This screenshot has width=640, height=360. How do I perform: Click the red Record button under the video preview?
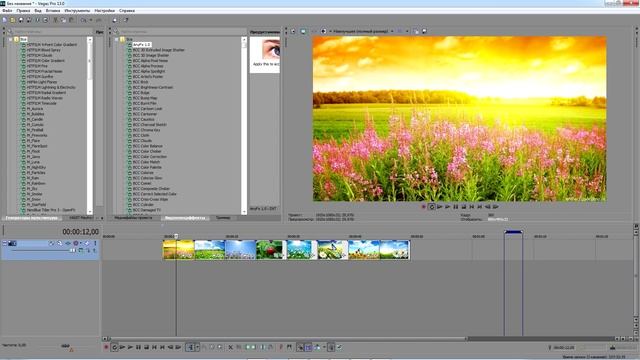pyautogui.click(x=424, y=207)
